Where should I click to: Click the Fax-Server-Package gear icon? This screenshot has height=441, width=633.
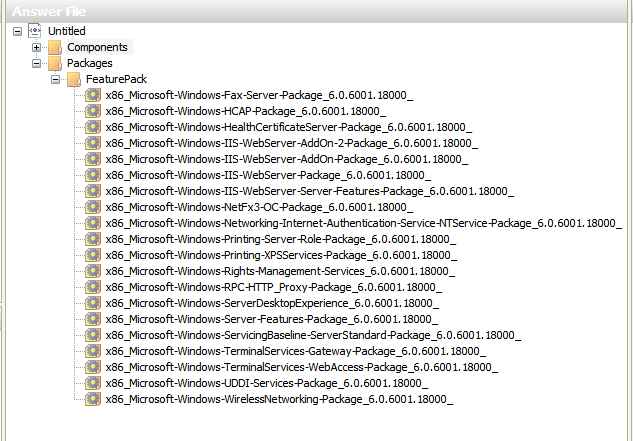point(93,95)
